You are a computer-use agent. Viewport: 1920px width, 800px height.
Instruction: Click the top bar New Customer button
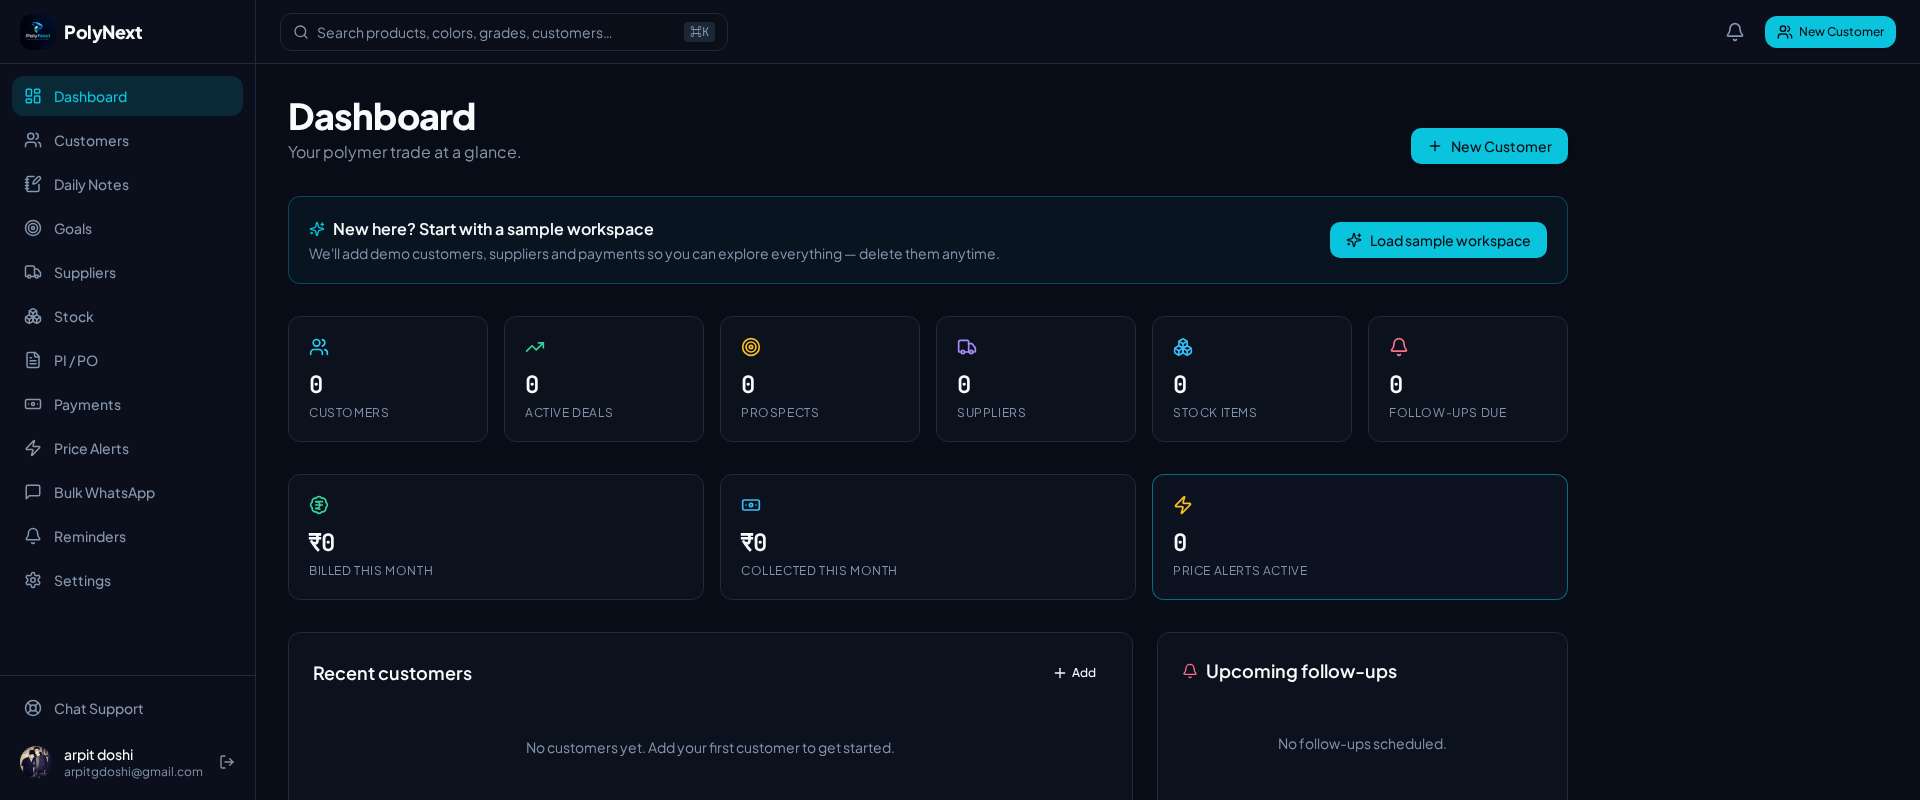pos(1830,32)
